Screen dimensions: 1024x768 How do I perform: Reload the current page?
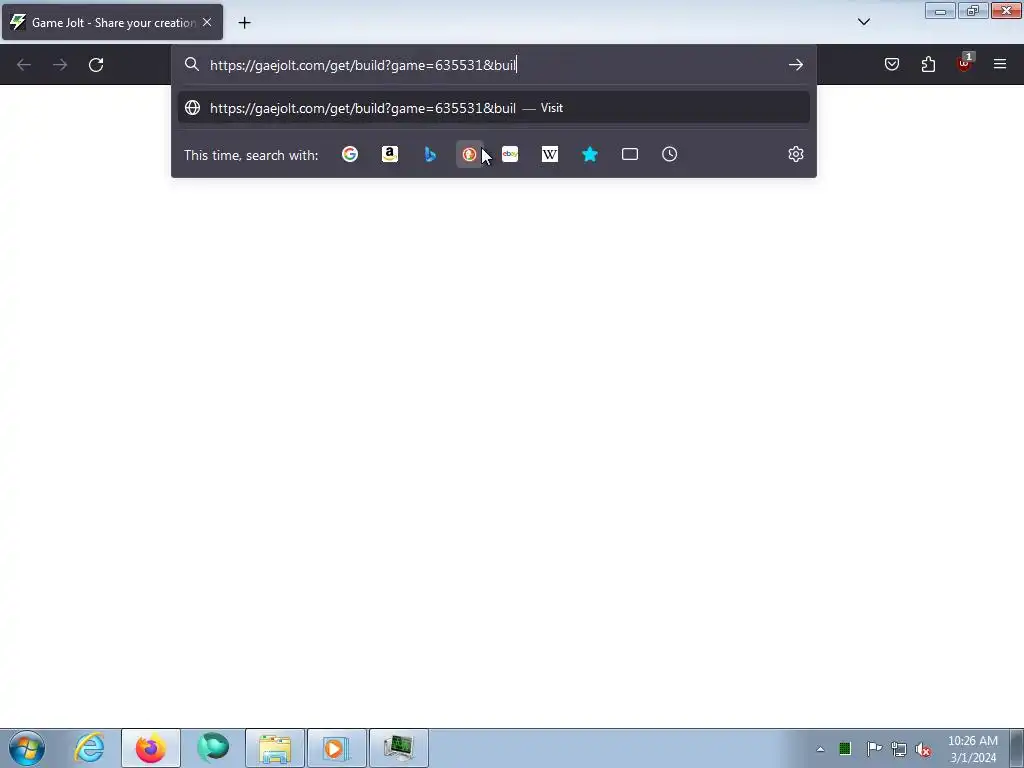pyautogui.click(x=96, y=65)
